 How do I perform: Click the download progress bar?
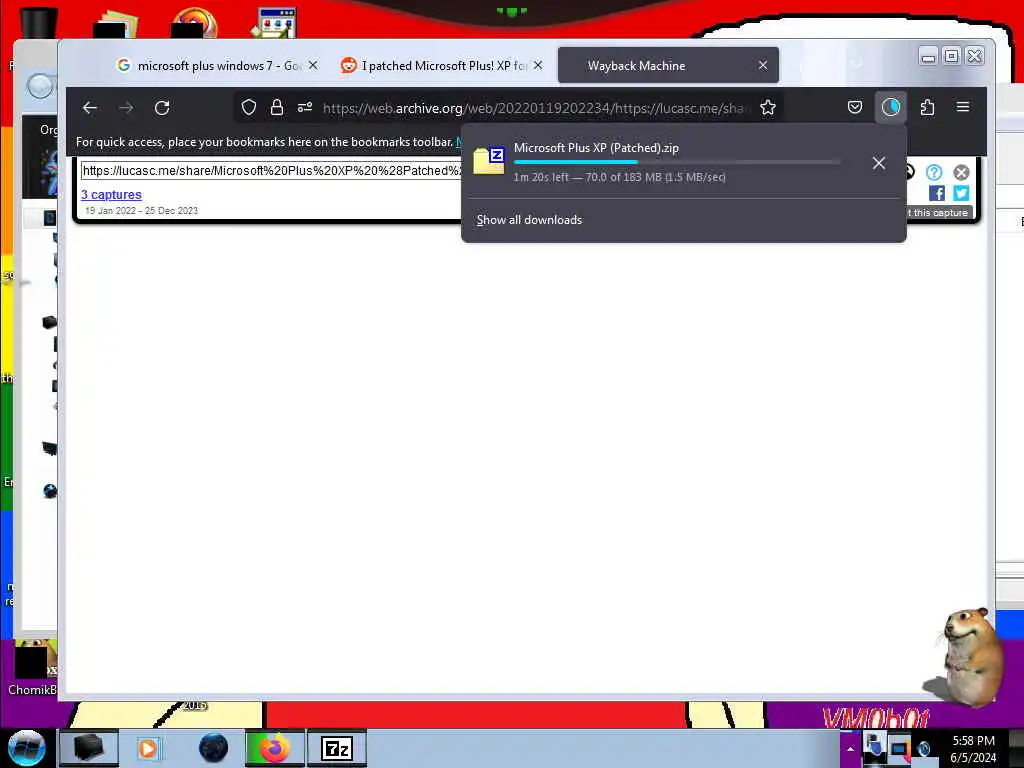click(677, 162)
